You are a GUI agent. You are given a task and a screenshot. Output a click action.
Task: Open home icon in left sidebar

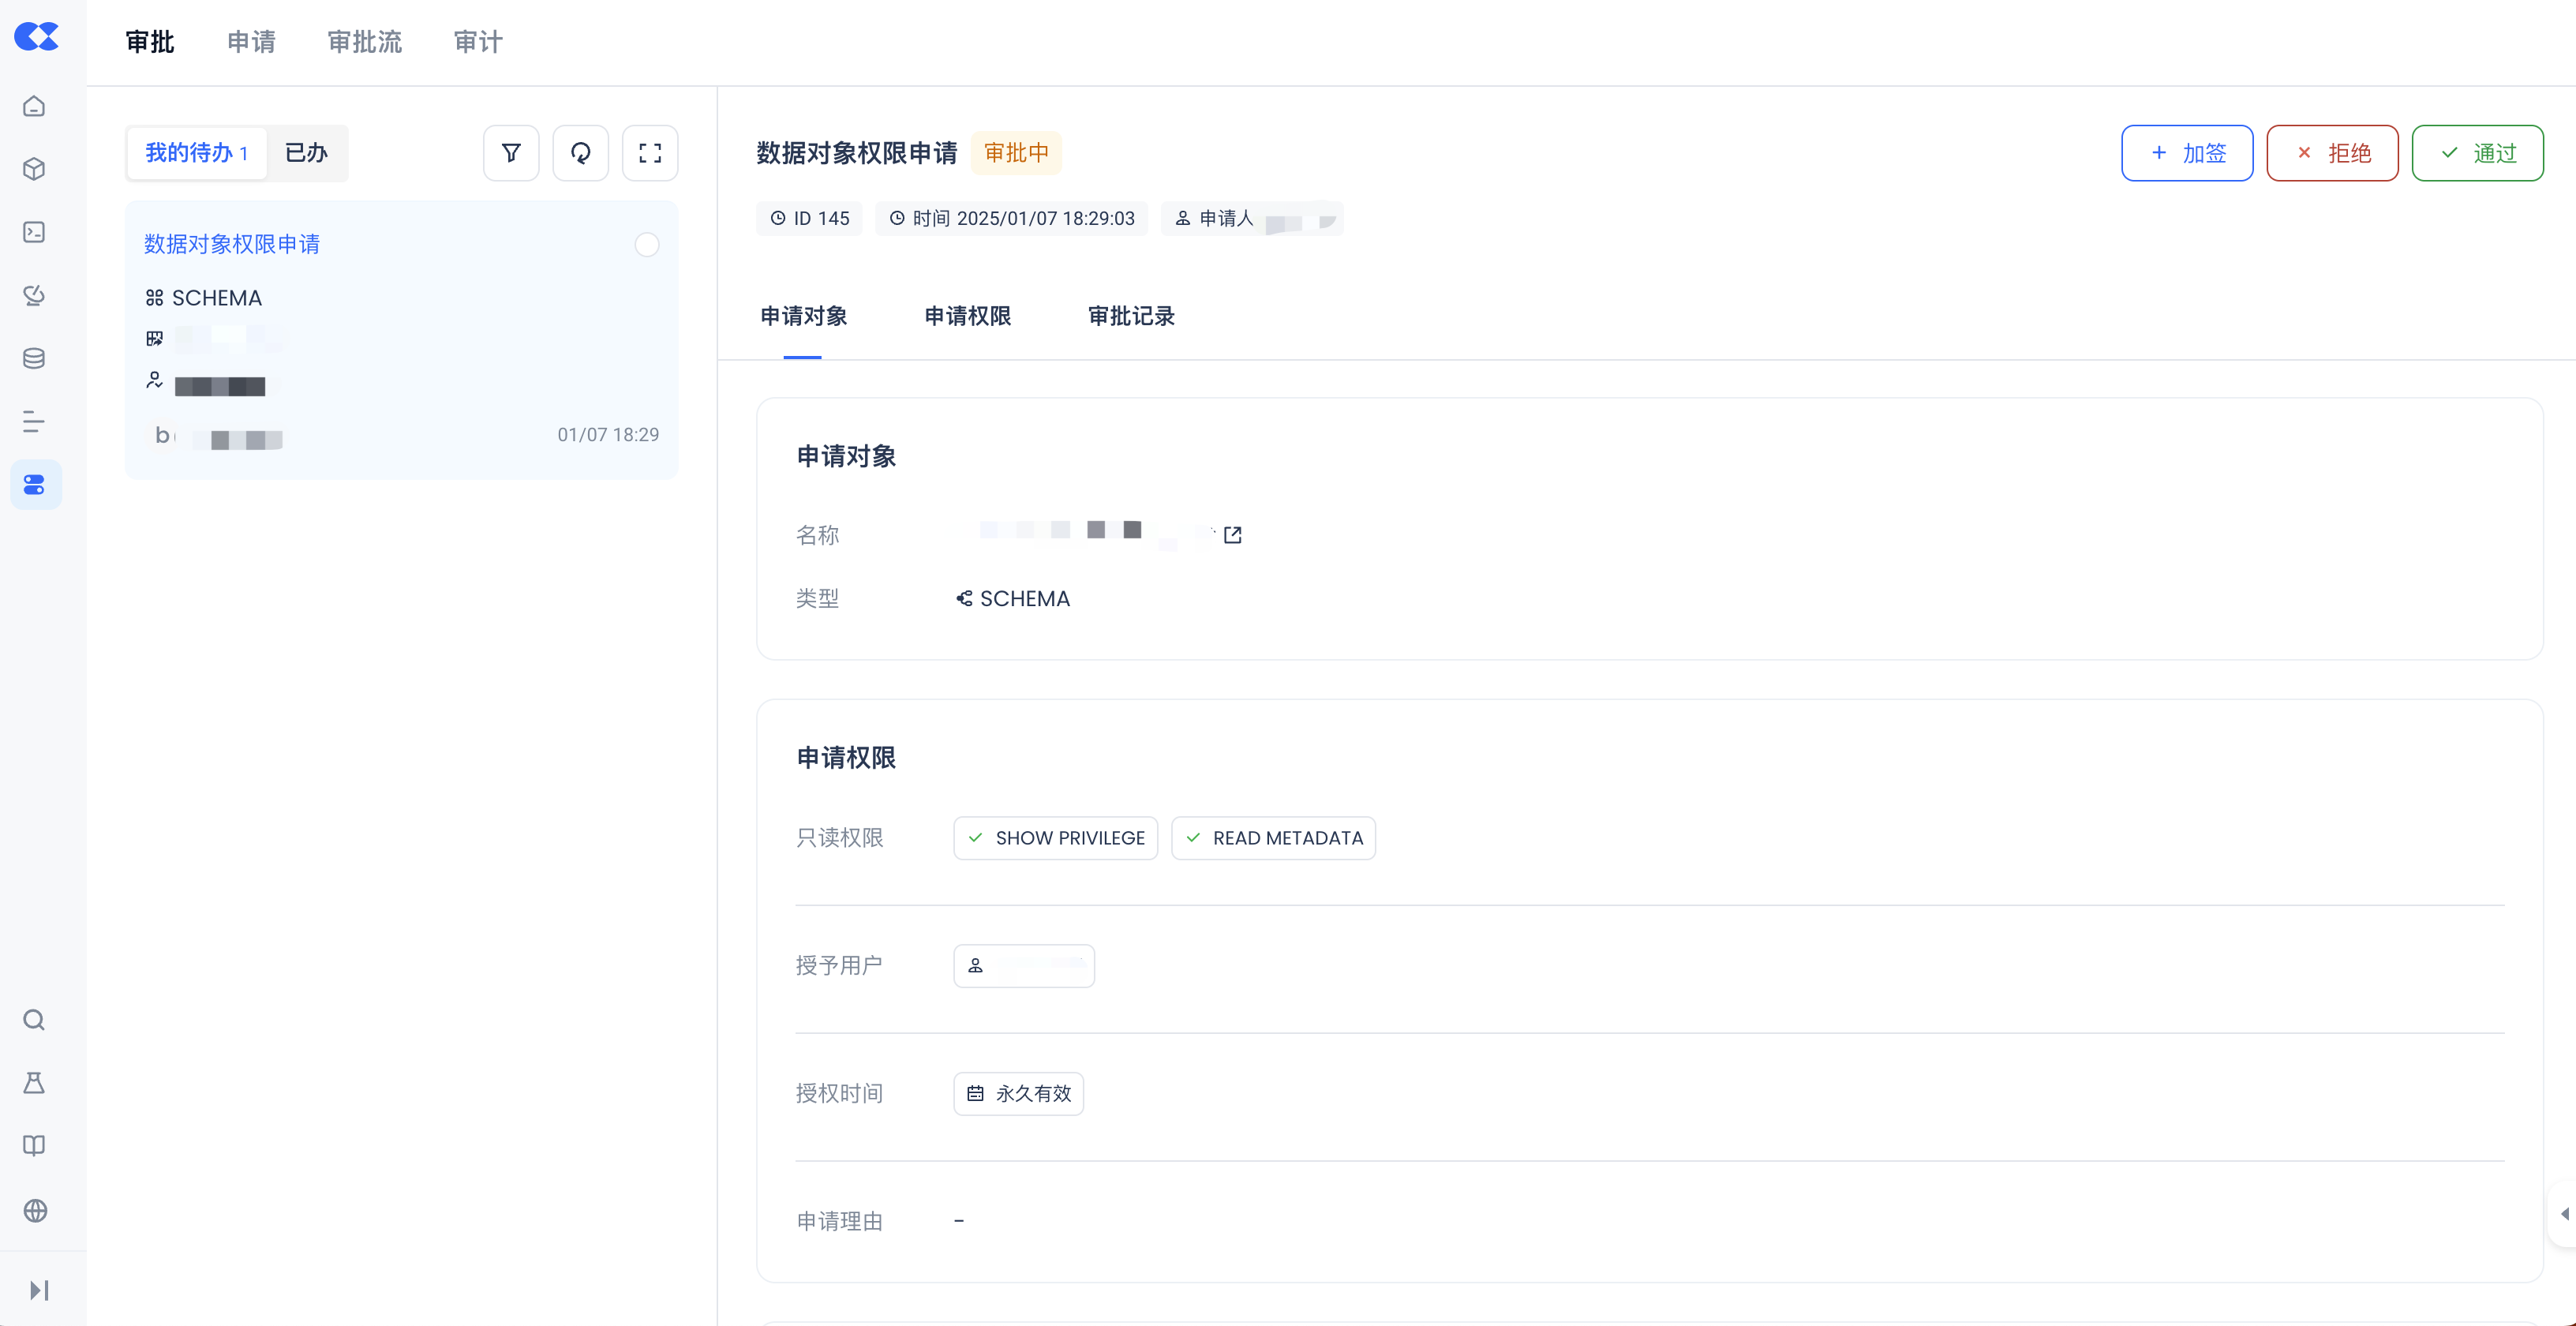click(35, 106)
